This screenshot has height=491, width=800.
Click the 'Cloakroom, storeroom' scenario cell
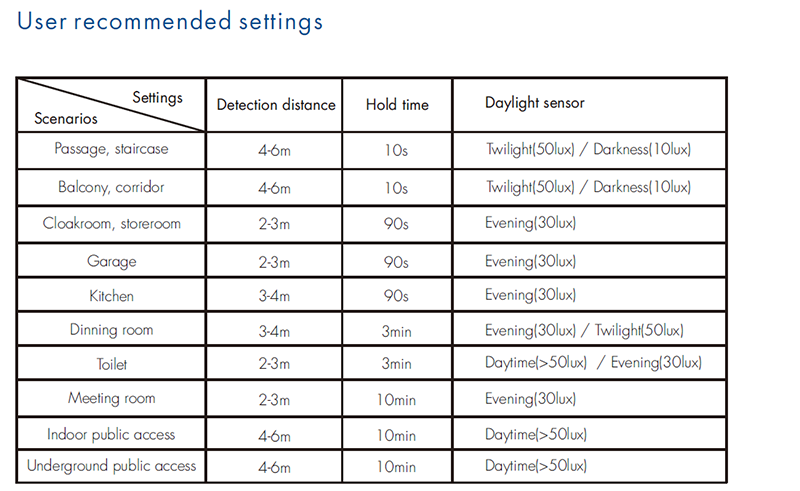111,223
